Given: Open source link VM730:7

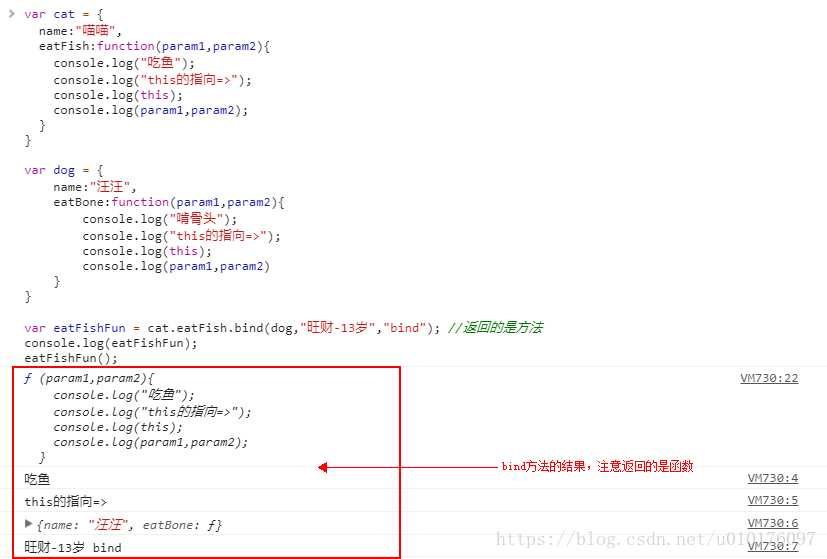Looking at the screenshot, I should [x=773, y=546].
